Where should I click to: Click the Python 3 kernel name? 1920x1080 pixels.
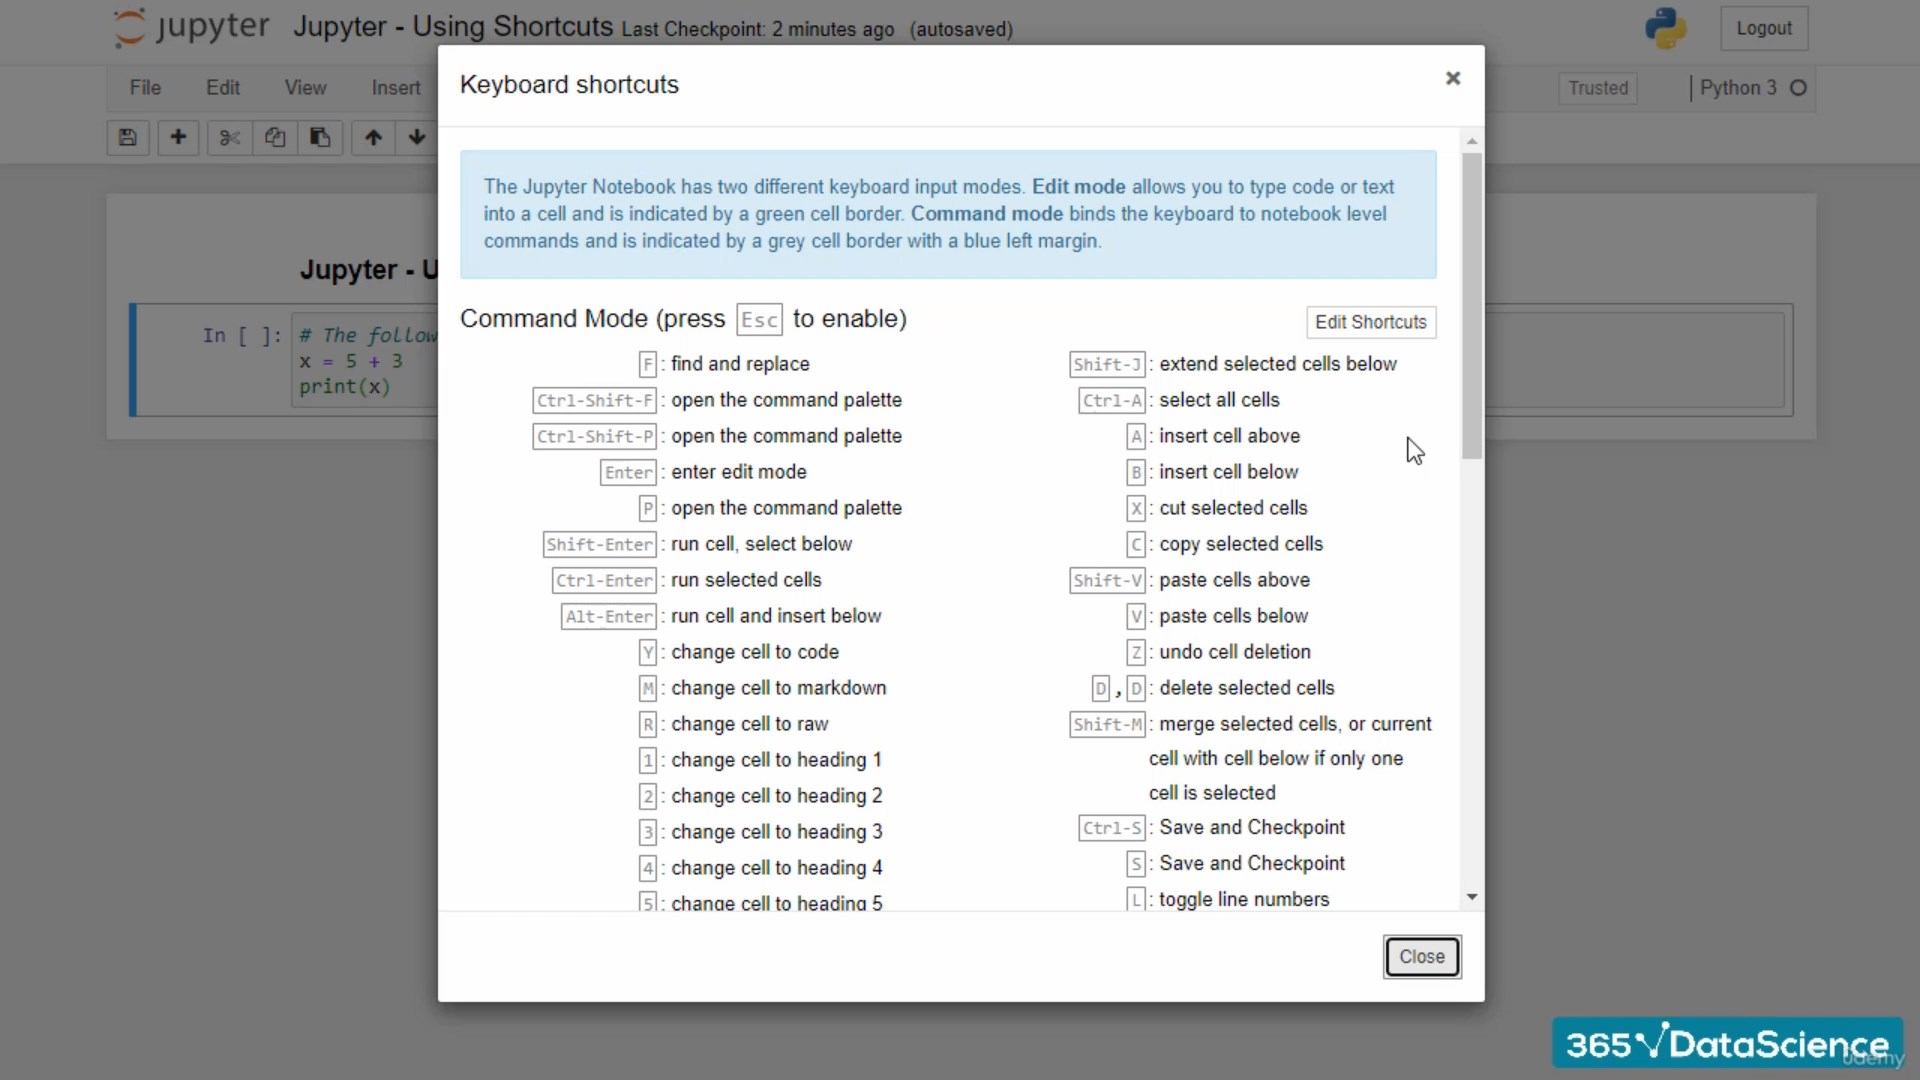tap(1738, 88)
